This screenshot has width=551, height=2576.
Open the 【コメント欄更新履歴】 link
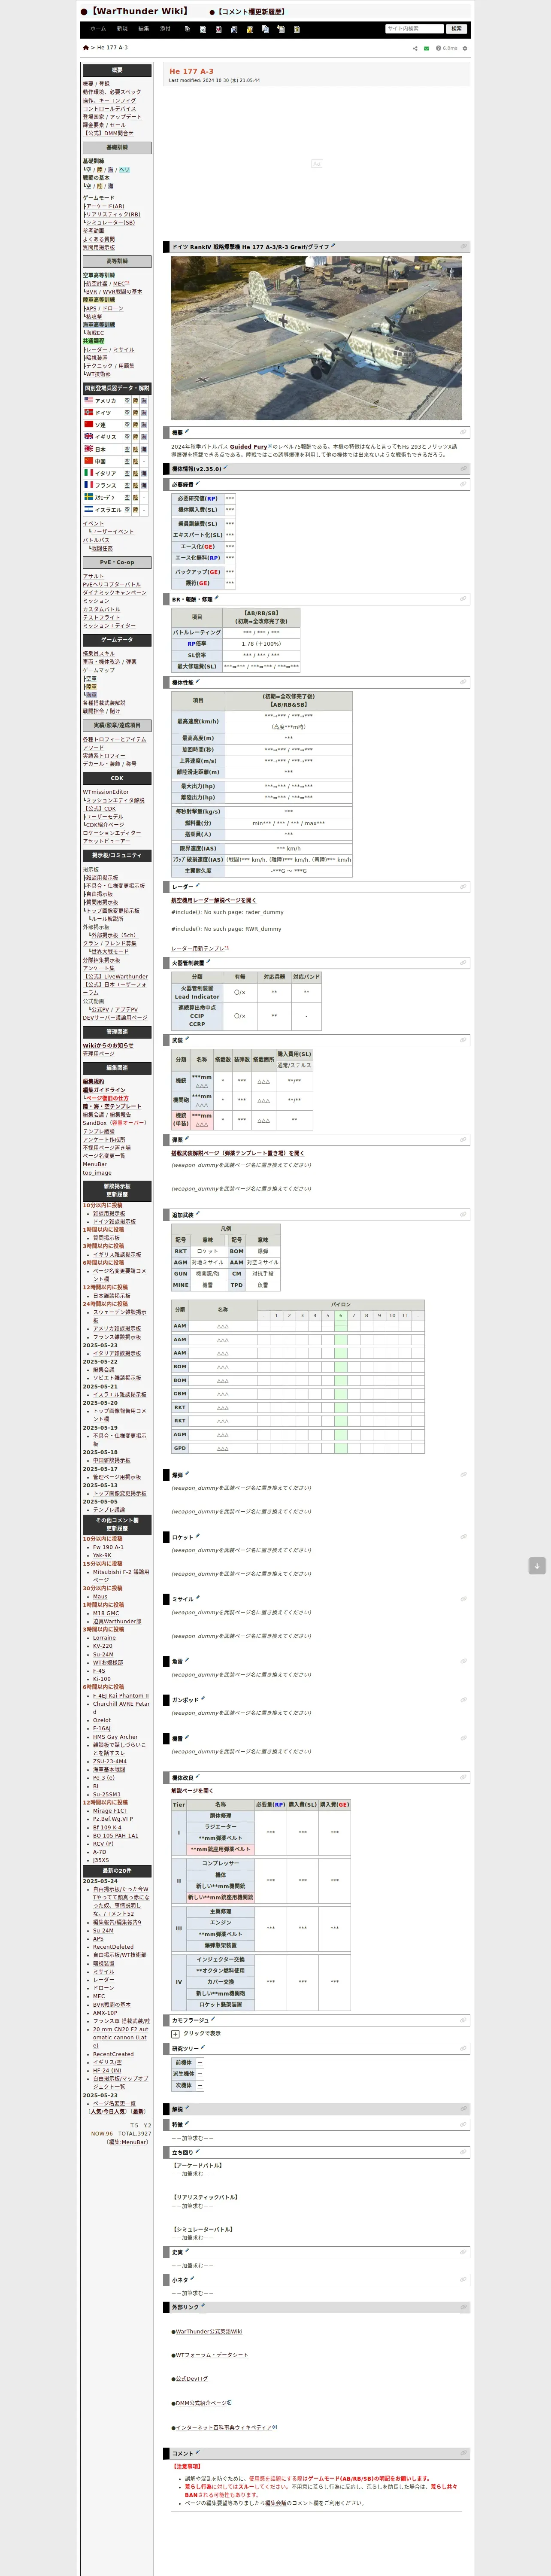click(251, 12)
